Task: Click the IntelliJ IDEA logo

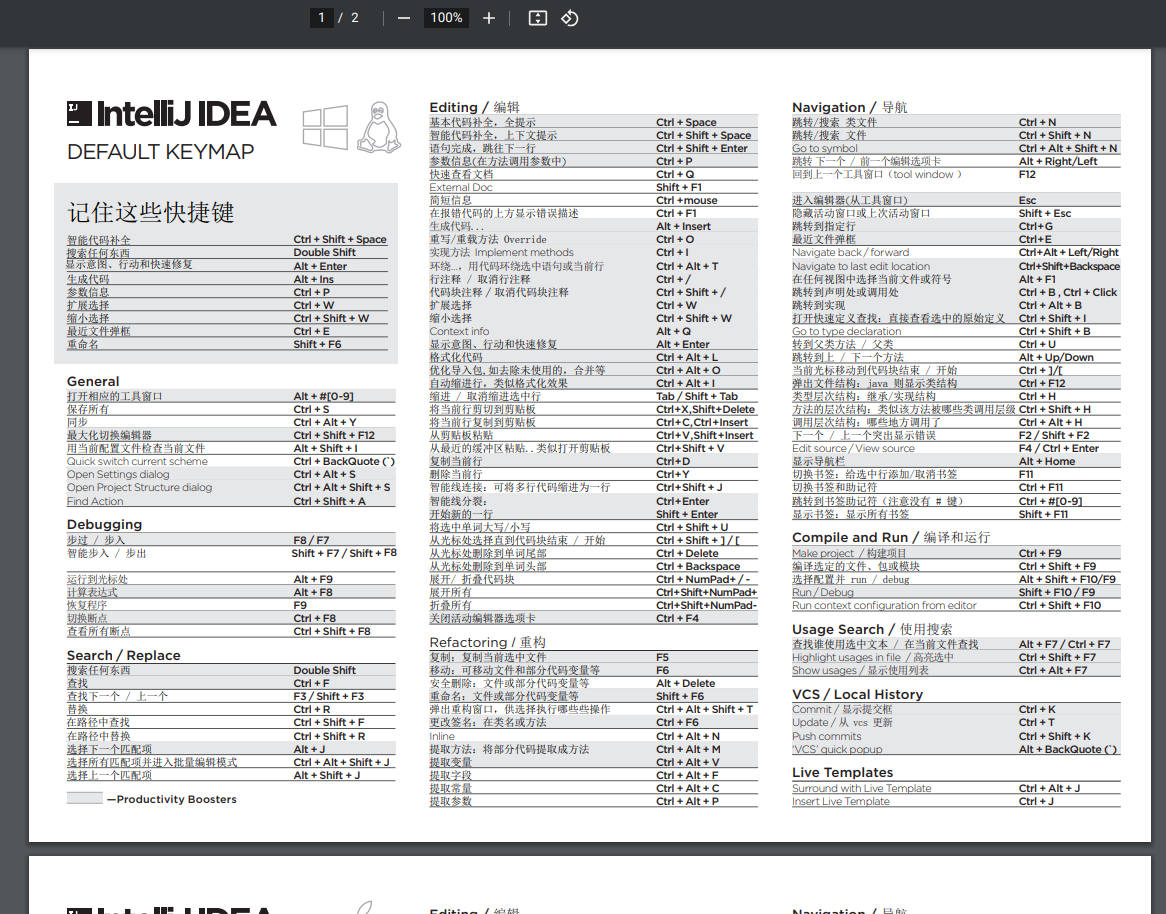Action: 171,114
